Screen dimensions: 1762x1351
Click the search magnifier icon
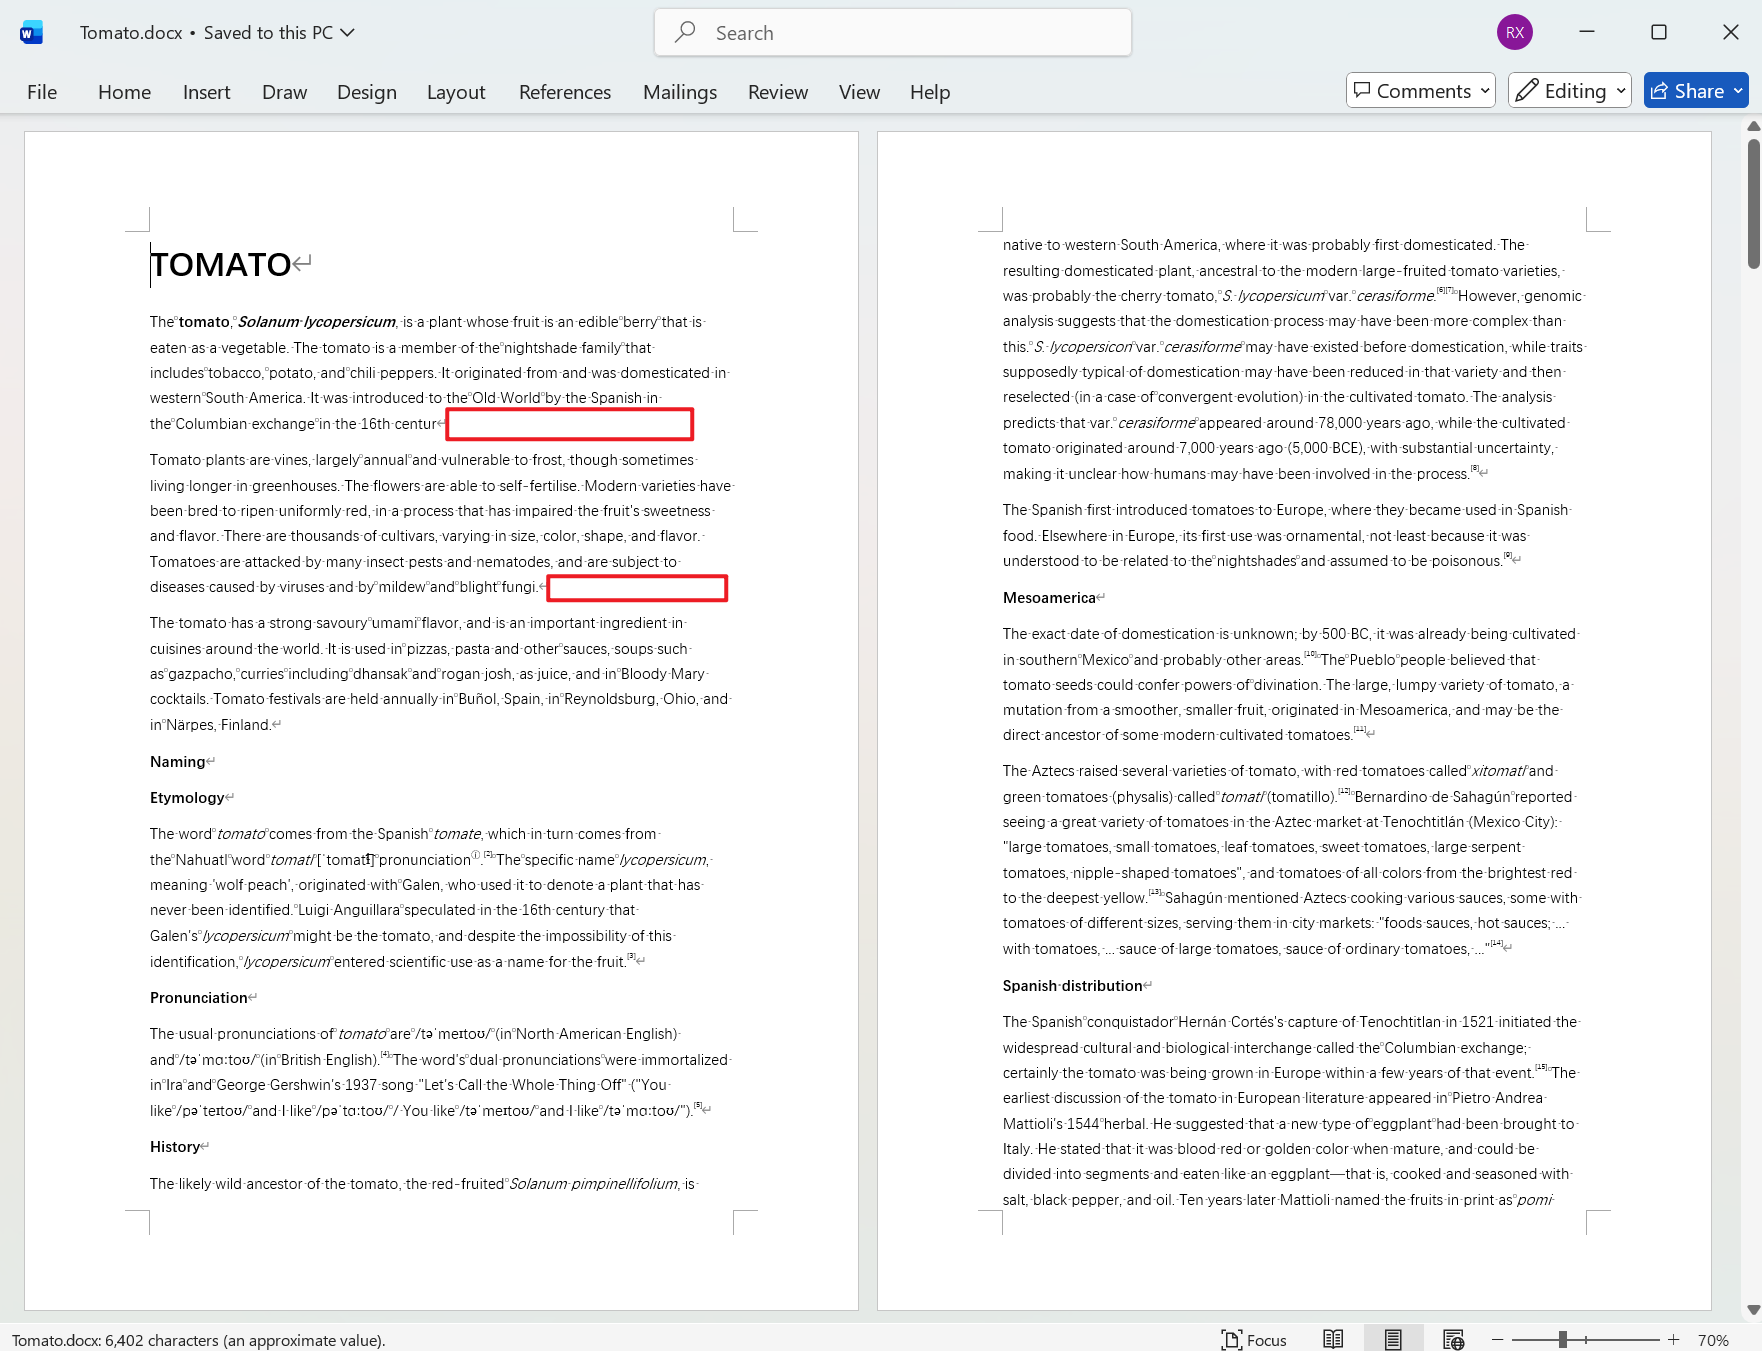684,32
